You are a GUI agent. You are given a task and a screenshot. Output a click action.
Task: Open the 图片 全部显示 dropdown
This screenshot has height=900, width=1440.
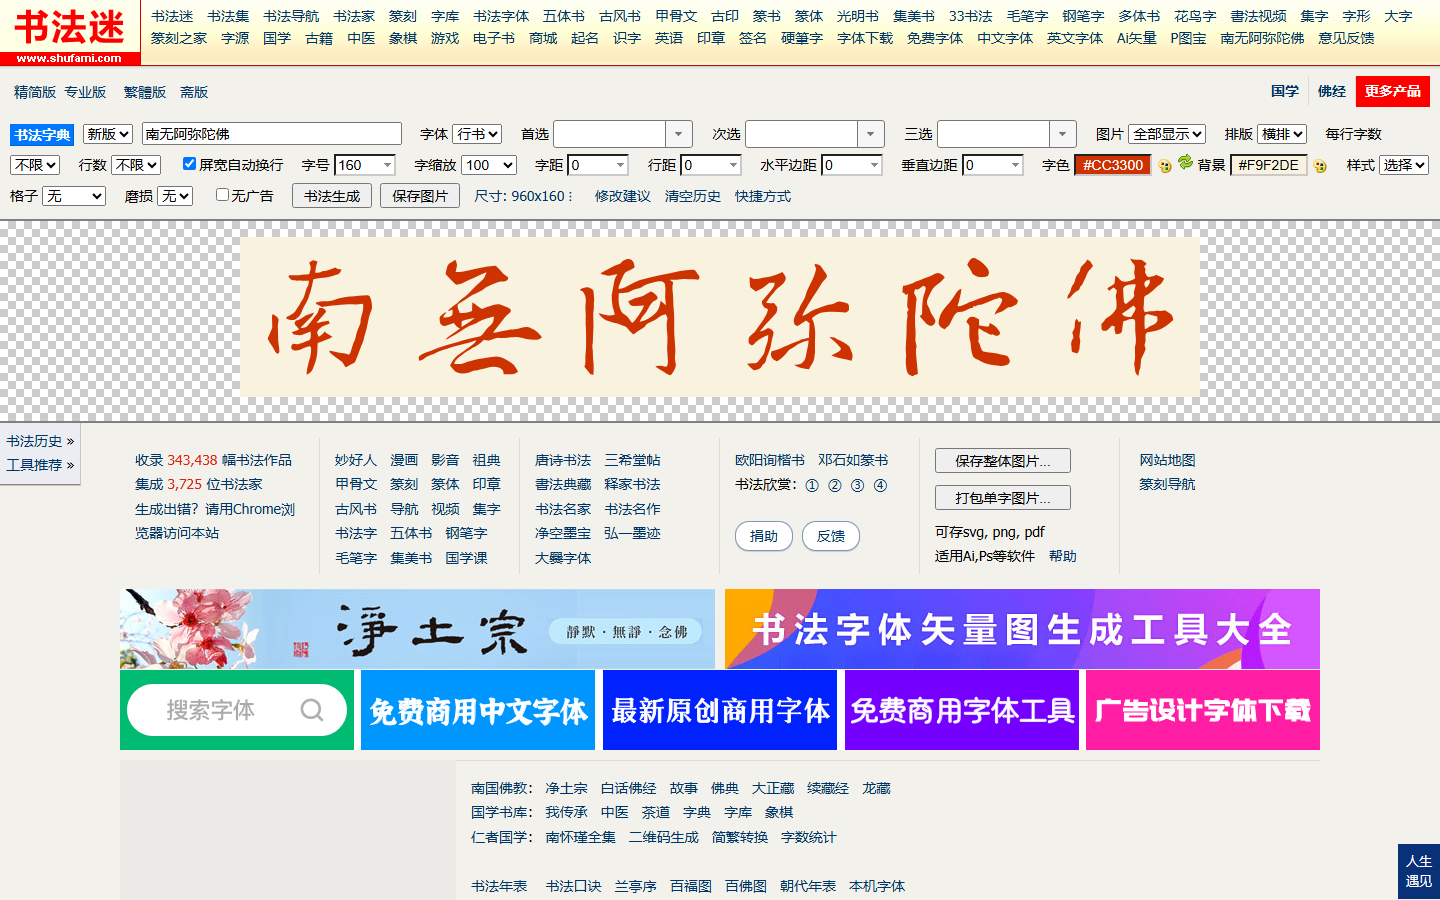[x=1167, y=134]
